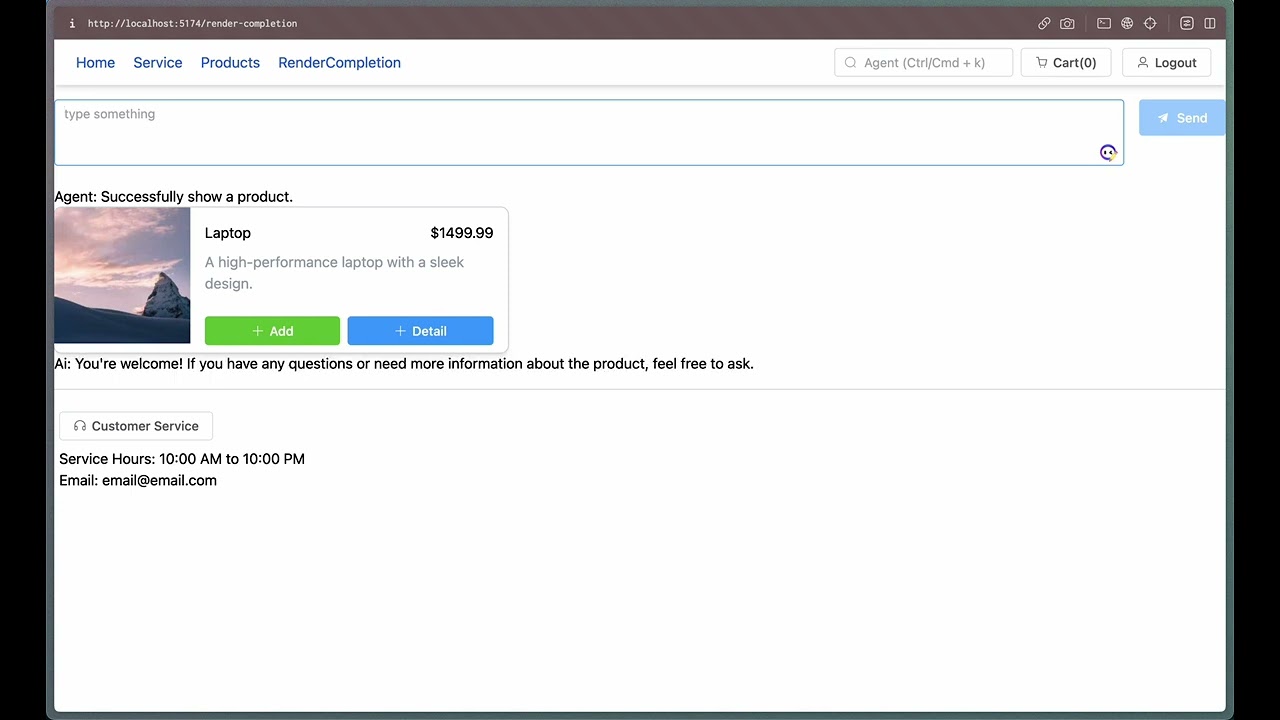This screenshot has width=1280, height=720.
Task: Expand the Laptop product Detail view
Action: pos(420,331)
